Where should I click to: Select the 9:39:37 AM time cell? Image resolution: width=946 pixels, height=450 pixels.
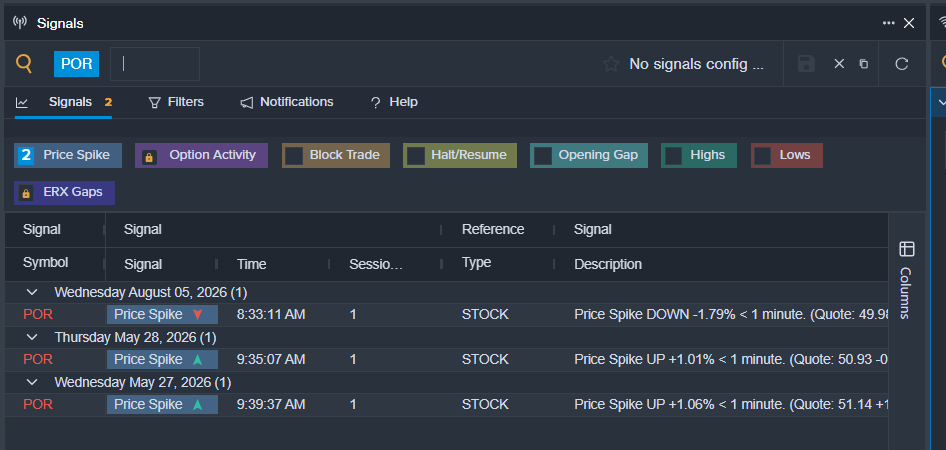(x=271, y=404)
